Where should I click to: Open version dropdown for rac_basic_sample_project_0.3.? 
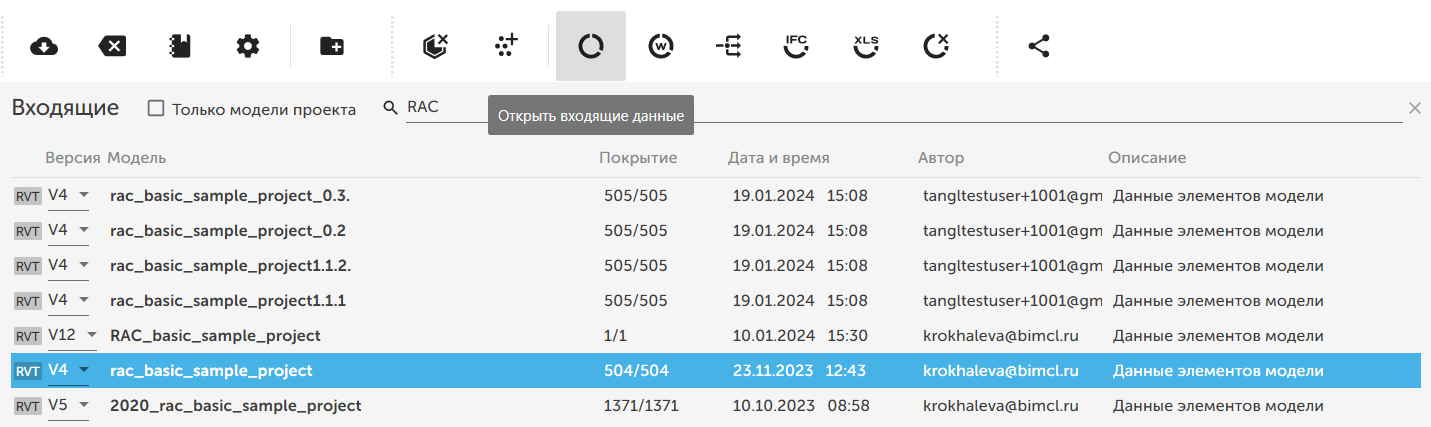pos(69,196)
